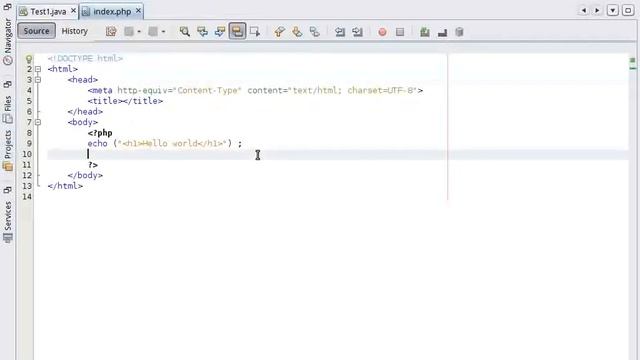Toggle rectangular selection mode
Image resolution: width=640 pixels, height=360 pixels.
tap(255, 31)
